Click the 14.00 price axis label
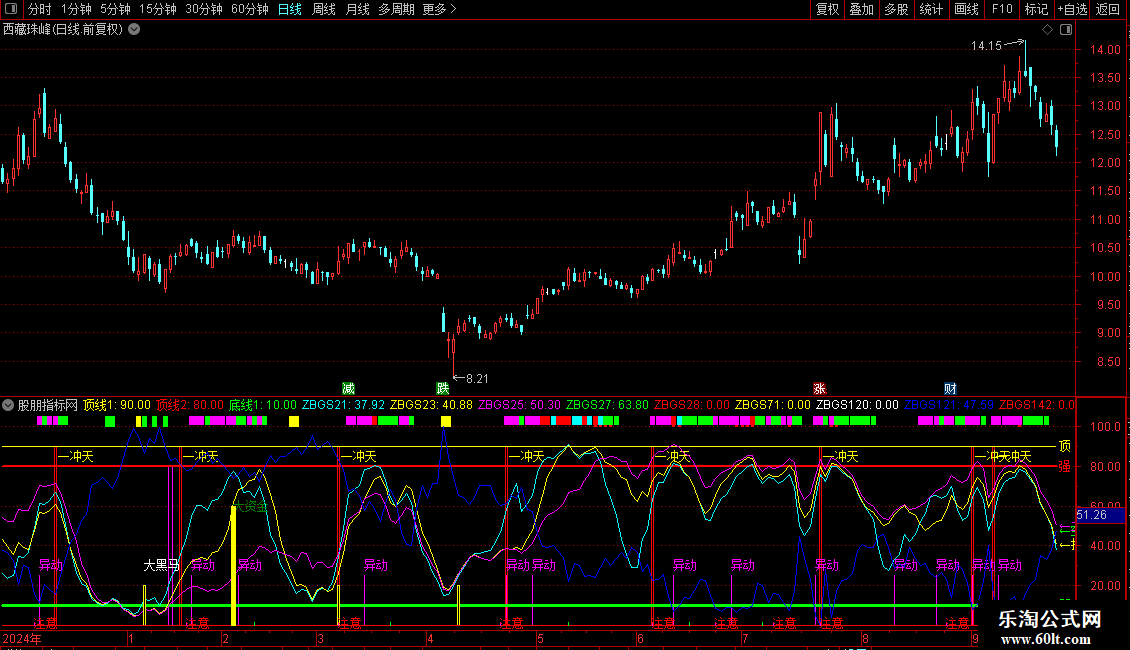 pyautogui.click(x=1105, y=50)
